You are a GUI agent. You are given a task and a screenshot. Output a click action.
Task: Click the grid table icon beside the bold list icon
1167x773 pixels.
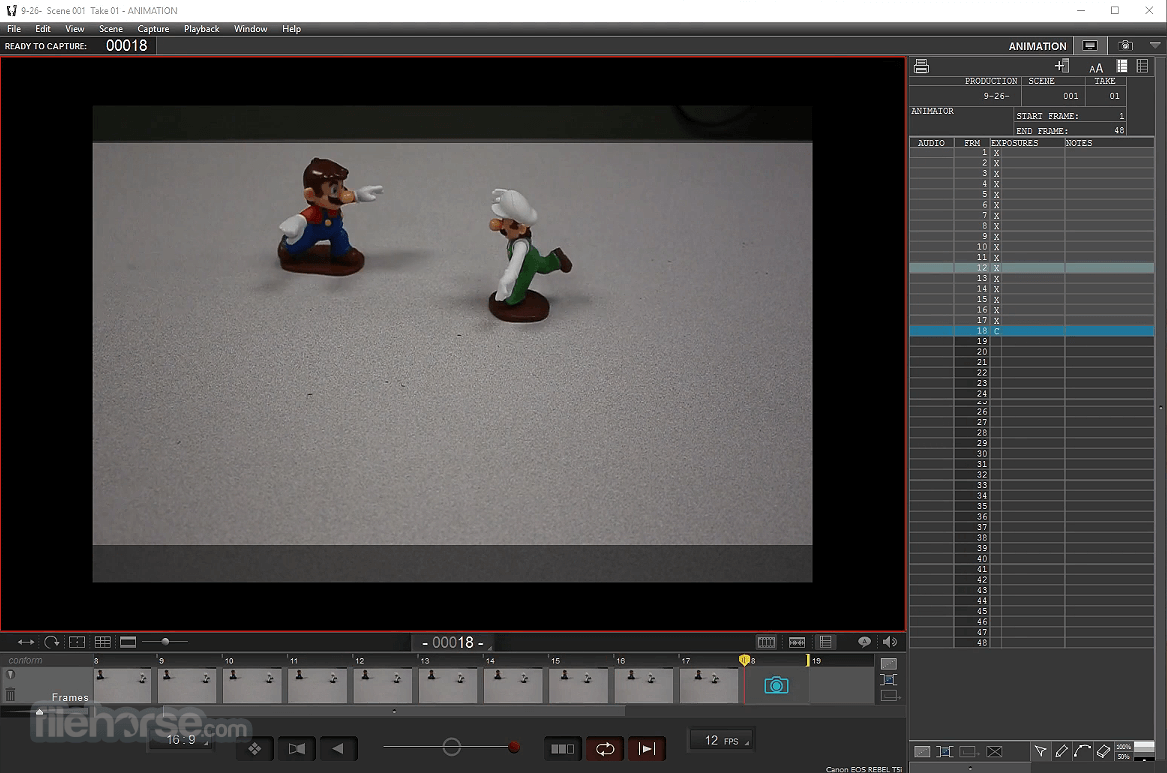(1142, 66)
